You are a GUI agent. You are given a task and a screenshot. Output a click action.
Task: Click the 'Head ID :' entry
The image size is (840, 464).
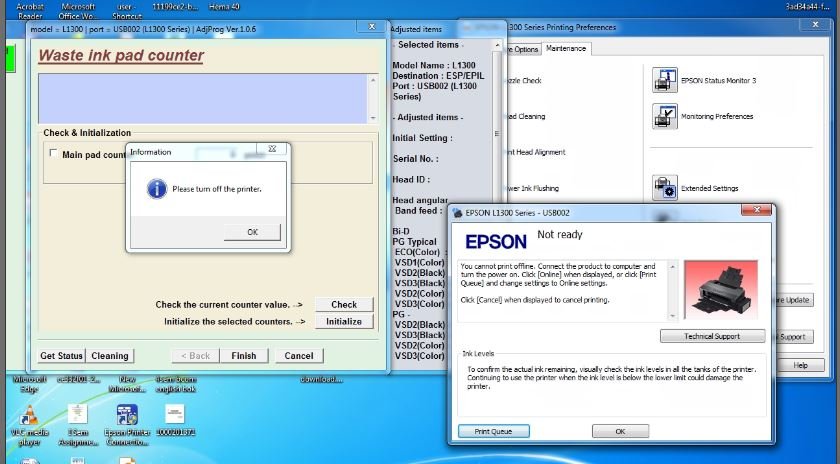[x=411, y=179]
